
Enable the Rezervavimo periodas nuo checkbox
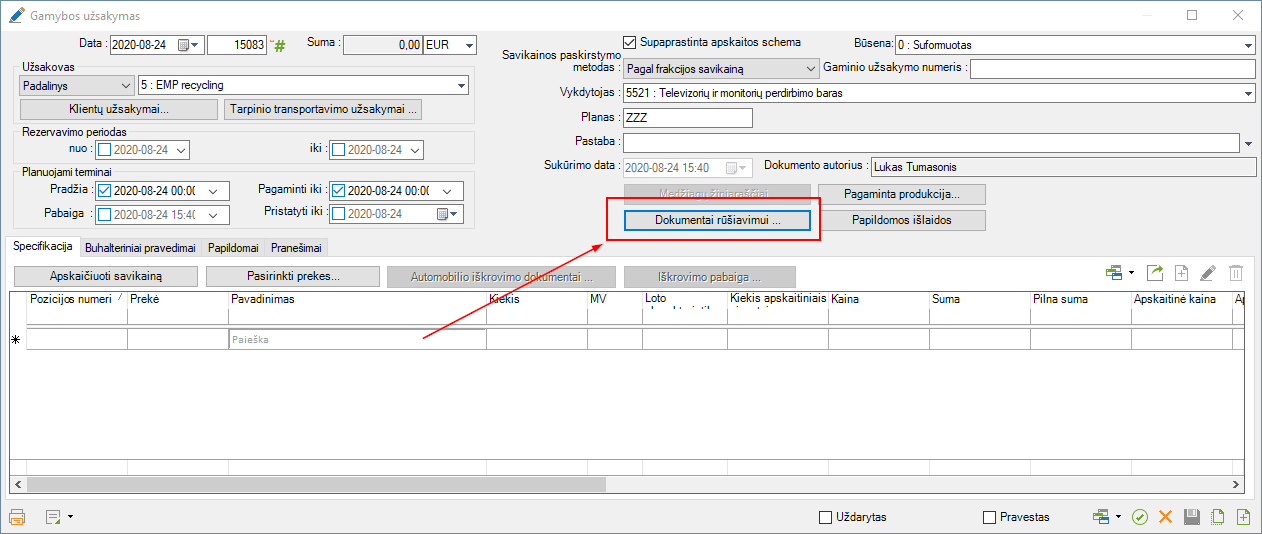[x=104, y=150]
